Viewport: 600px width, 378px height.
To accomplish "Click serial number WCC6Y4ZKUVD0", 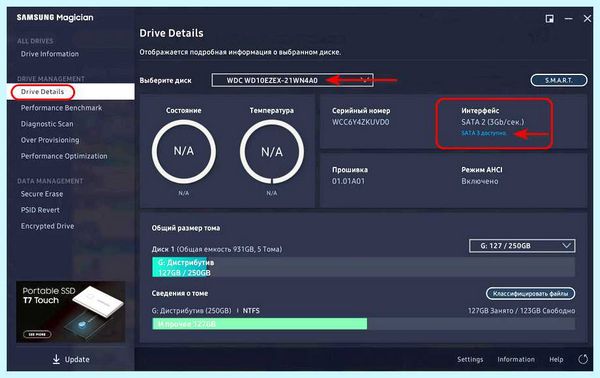I will point(360,122).
